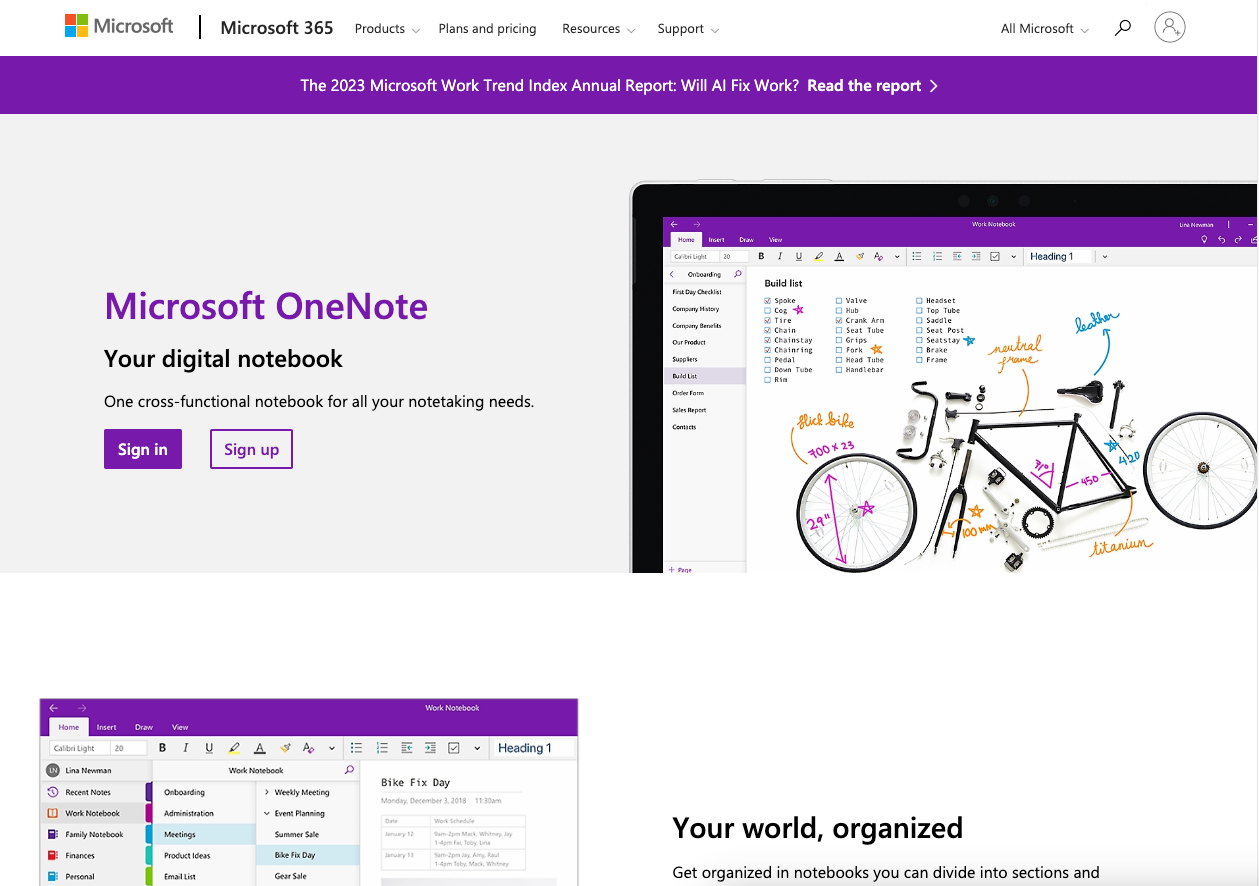Open the Gear Sale page
This screenshot has width=1259, height=886.
point(291,876)
